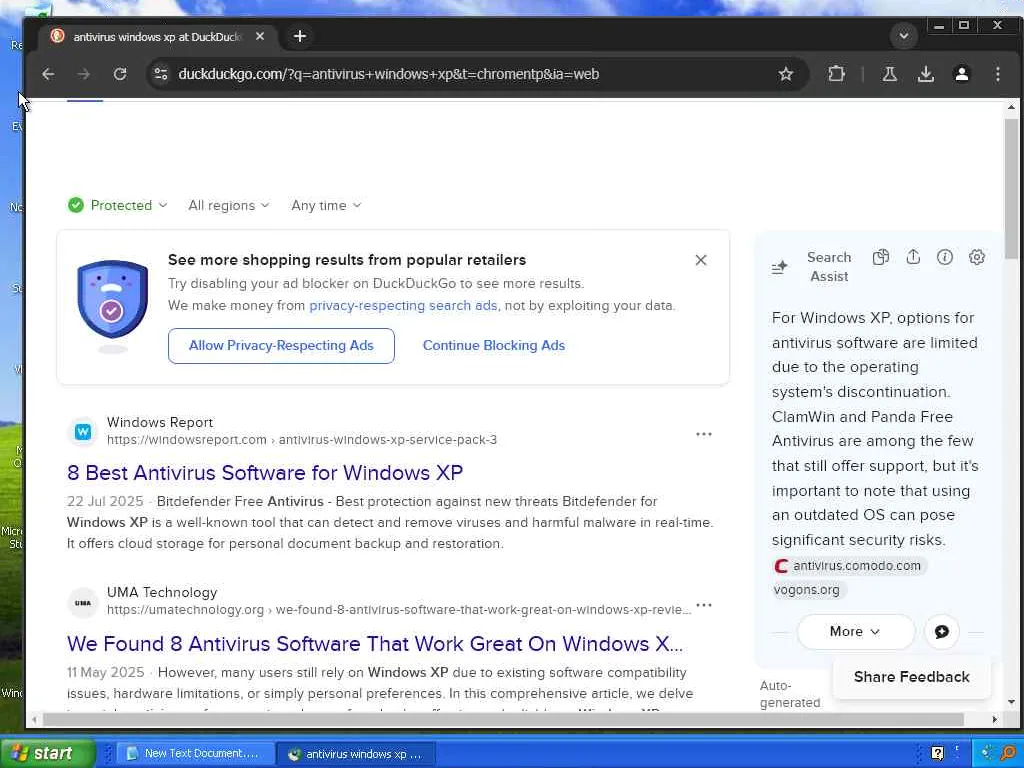Click Continue Blocking Ads

point(494,345)
